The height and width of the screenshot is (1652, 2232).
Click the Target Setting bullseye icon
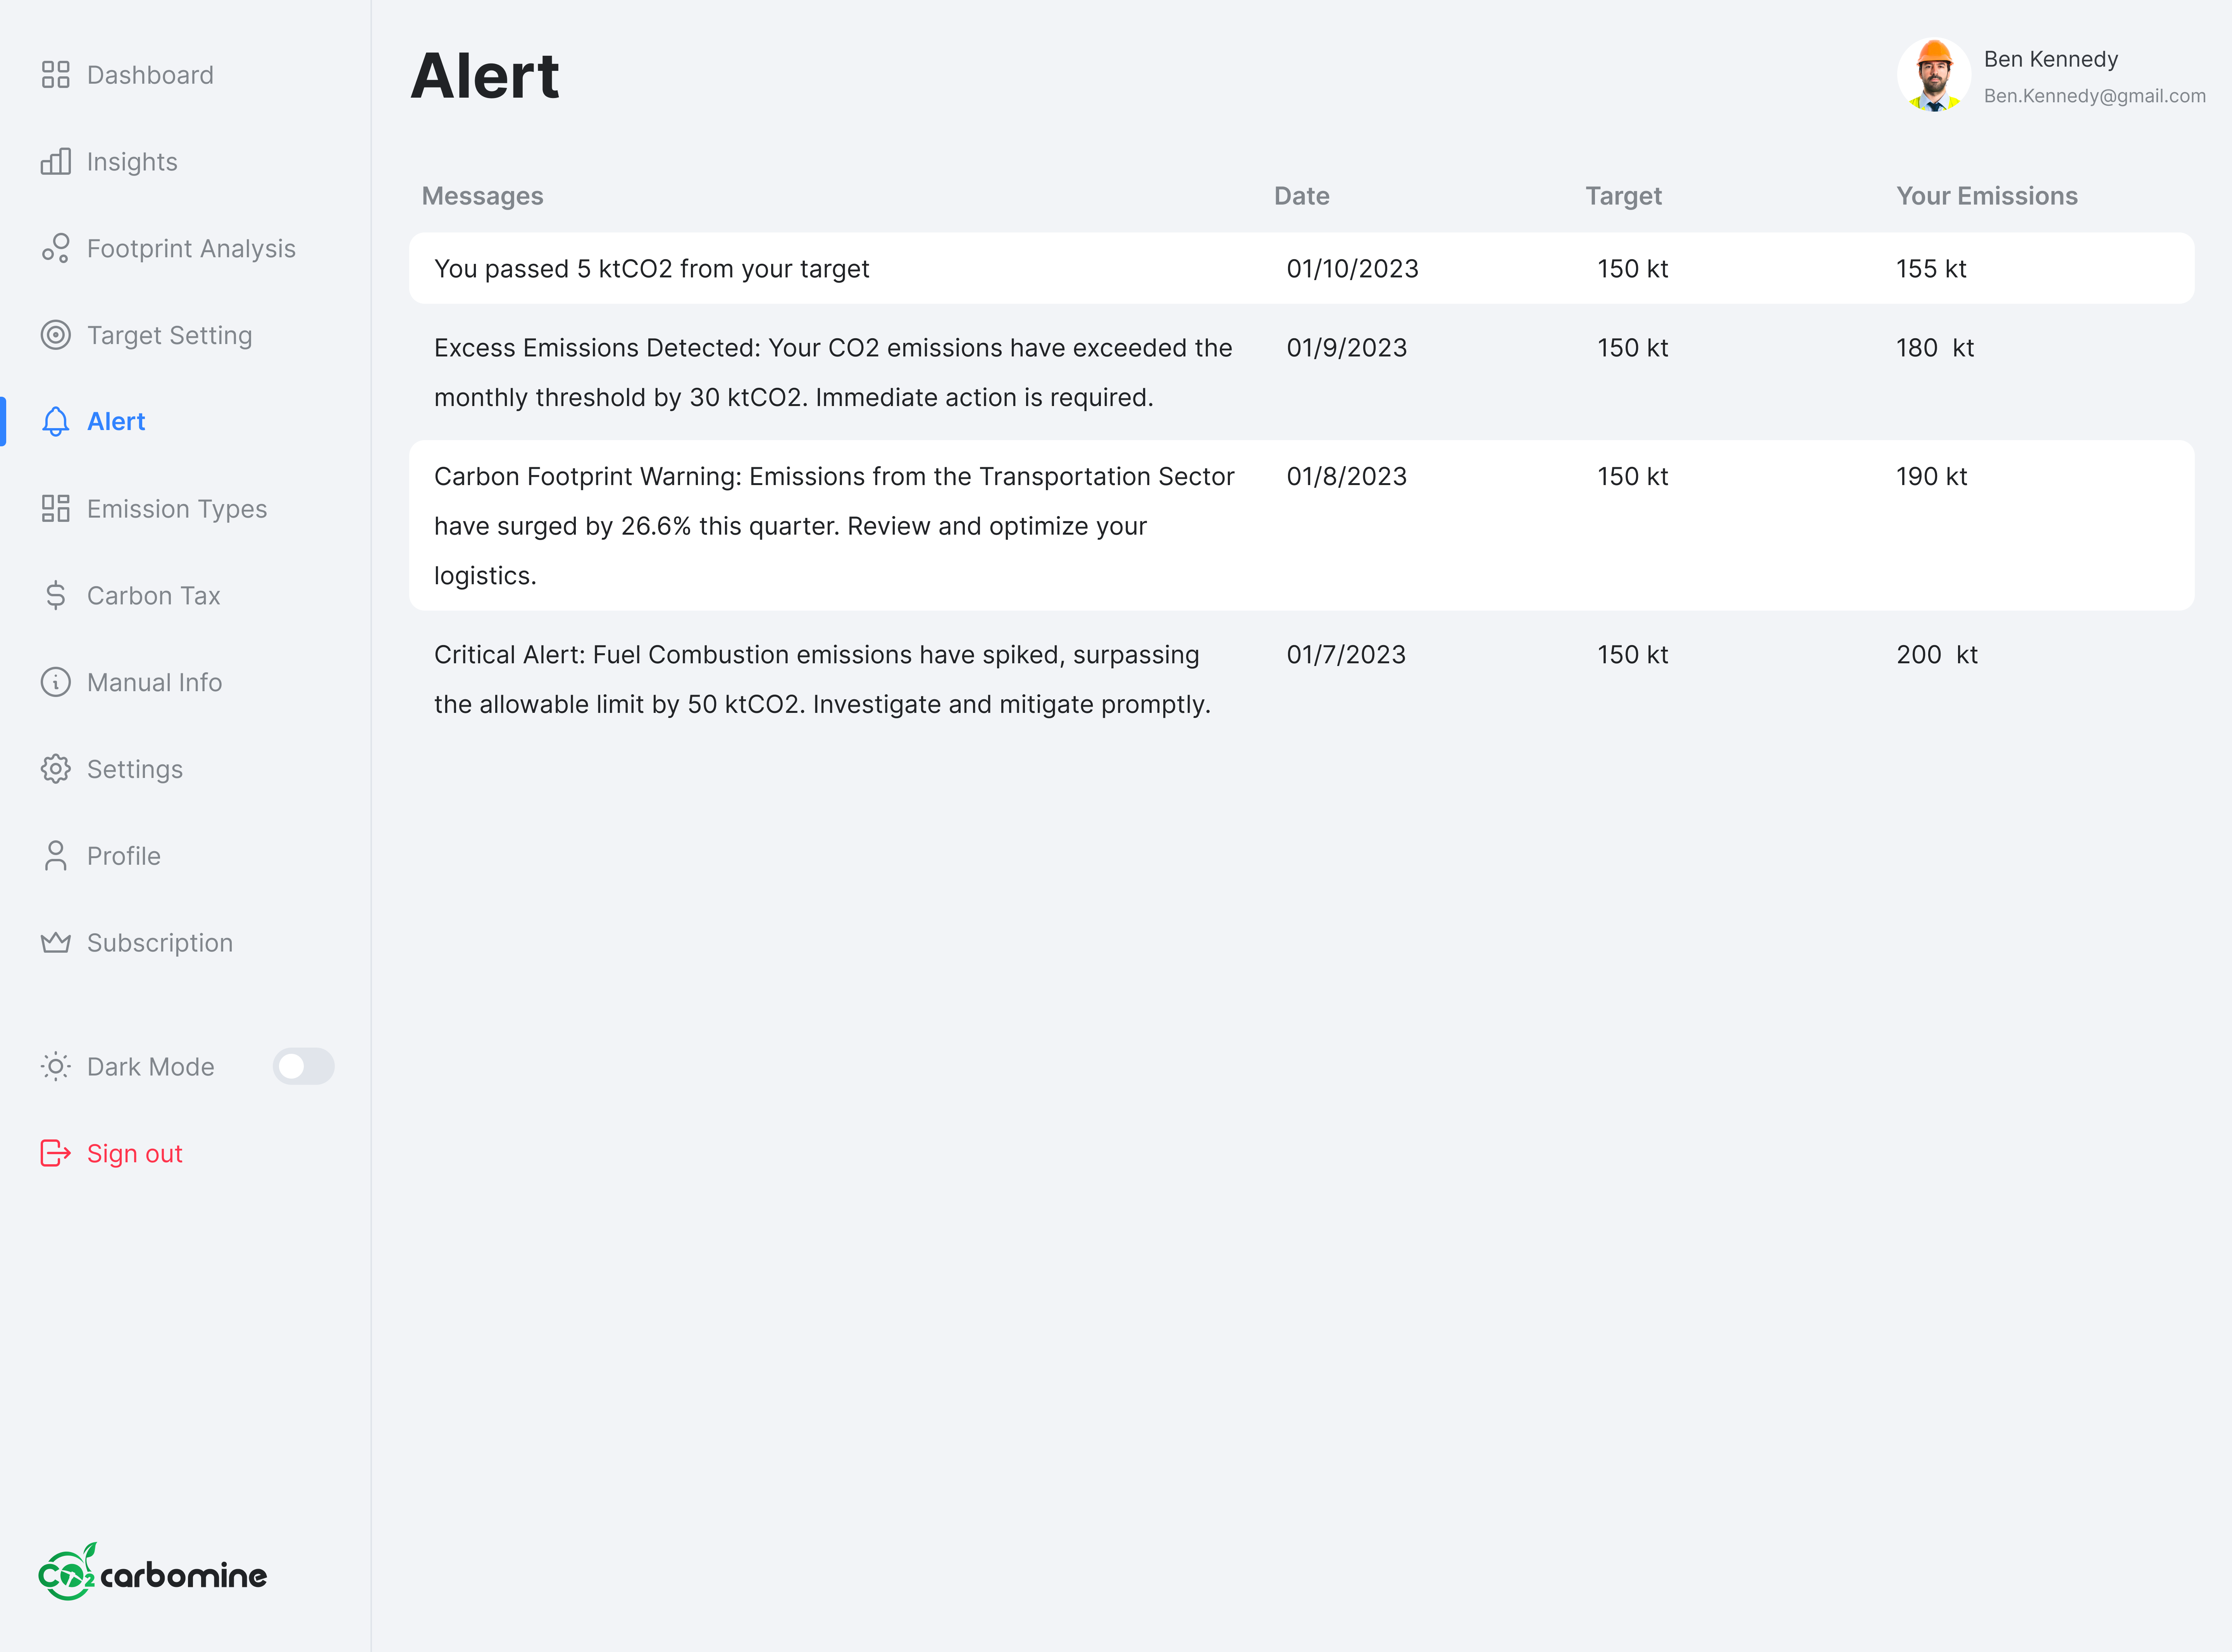pos(55,335)
